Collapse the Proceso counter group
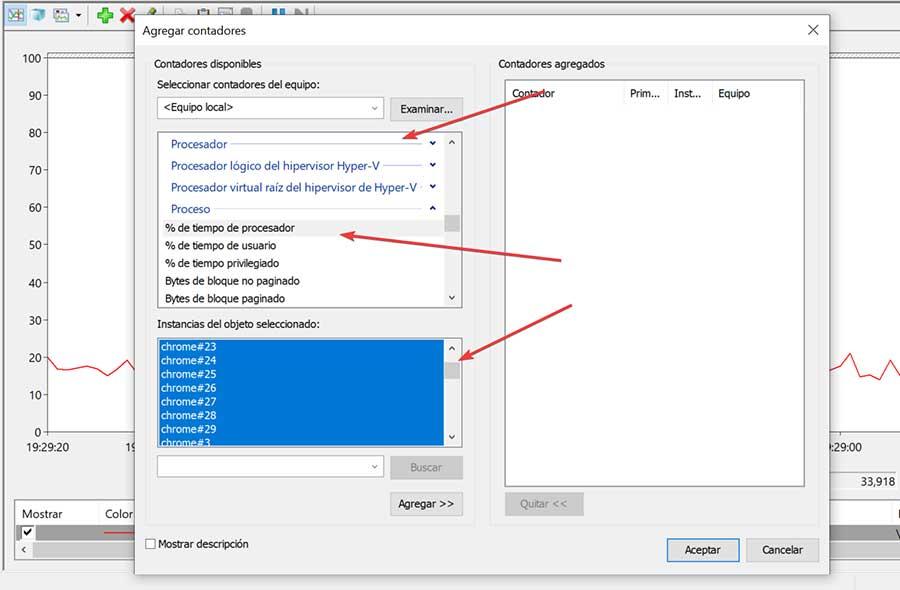 tap(433, 208)
